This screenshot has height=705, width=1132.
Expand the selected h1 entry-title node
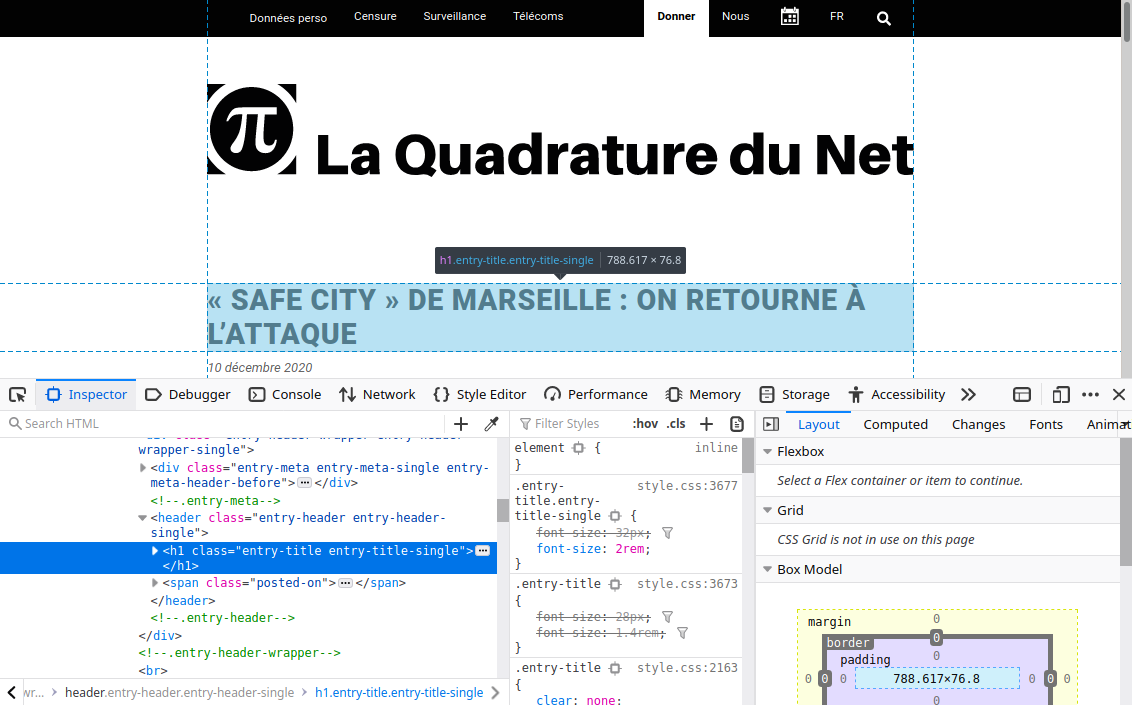click(155, 551)
